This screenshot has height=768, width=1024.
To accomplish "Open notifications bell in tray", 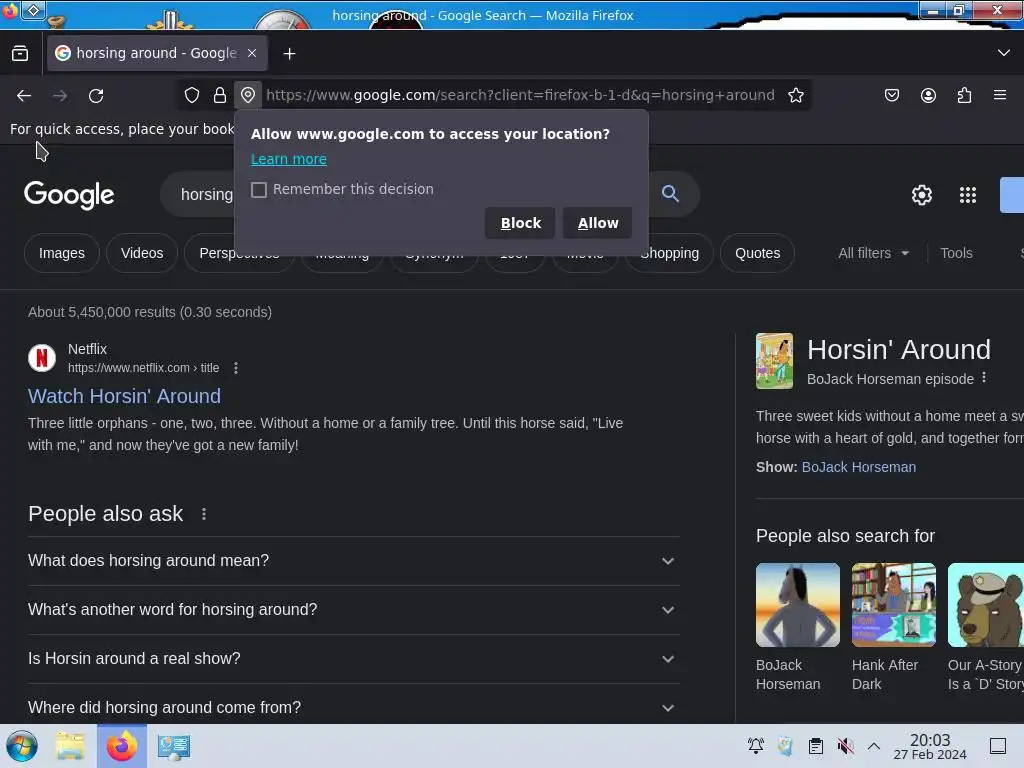I will 756,746.
